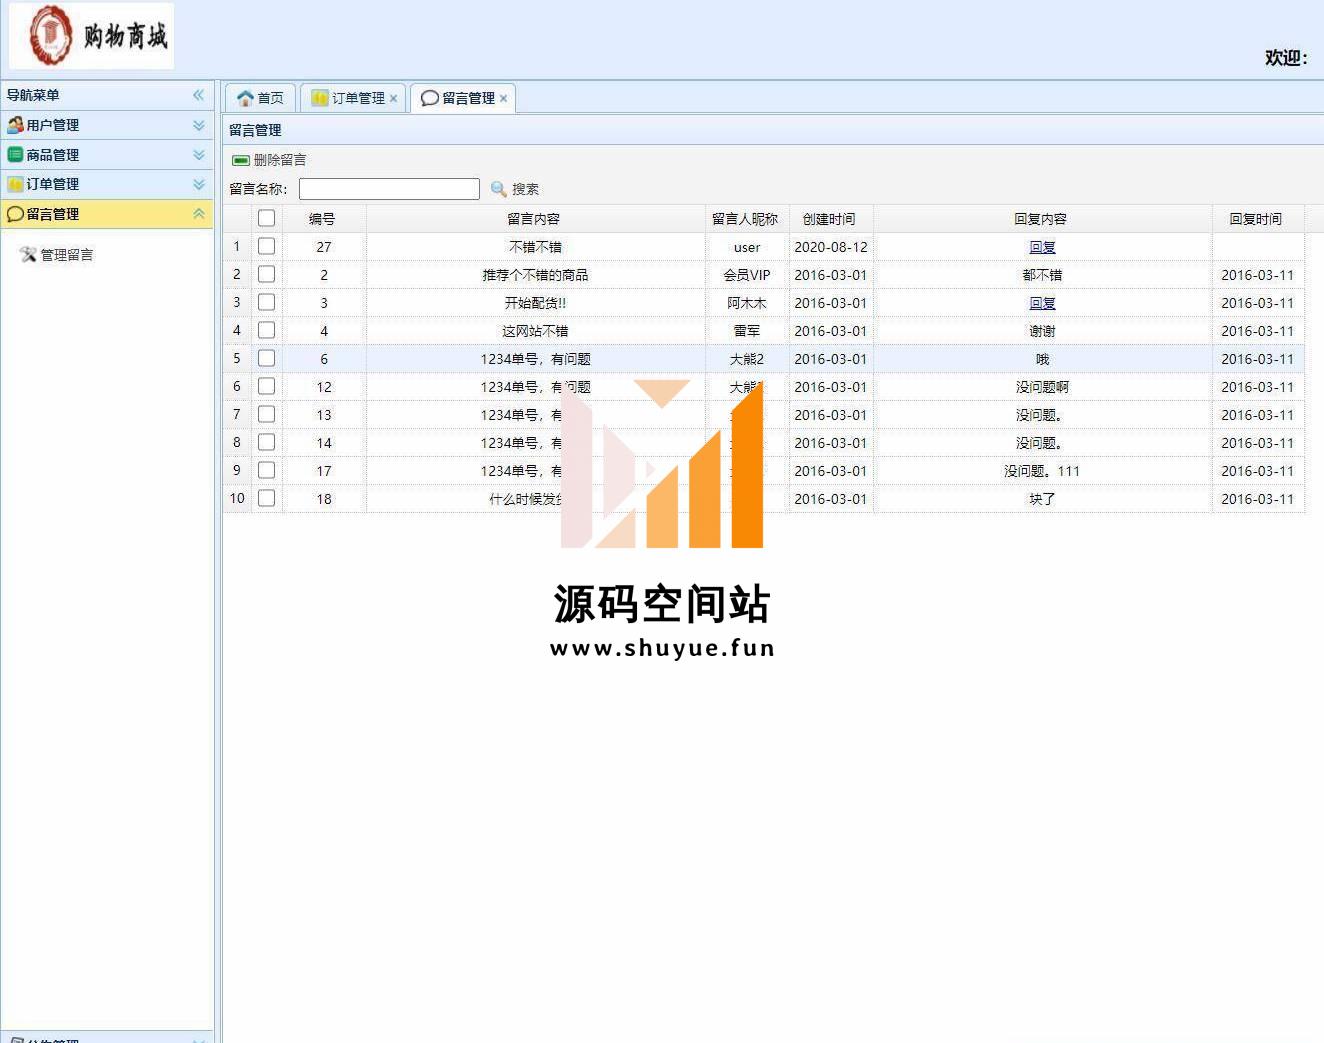Check the checkbox for 开始配货!! row

[x=266, y=302]
